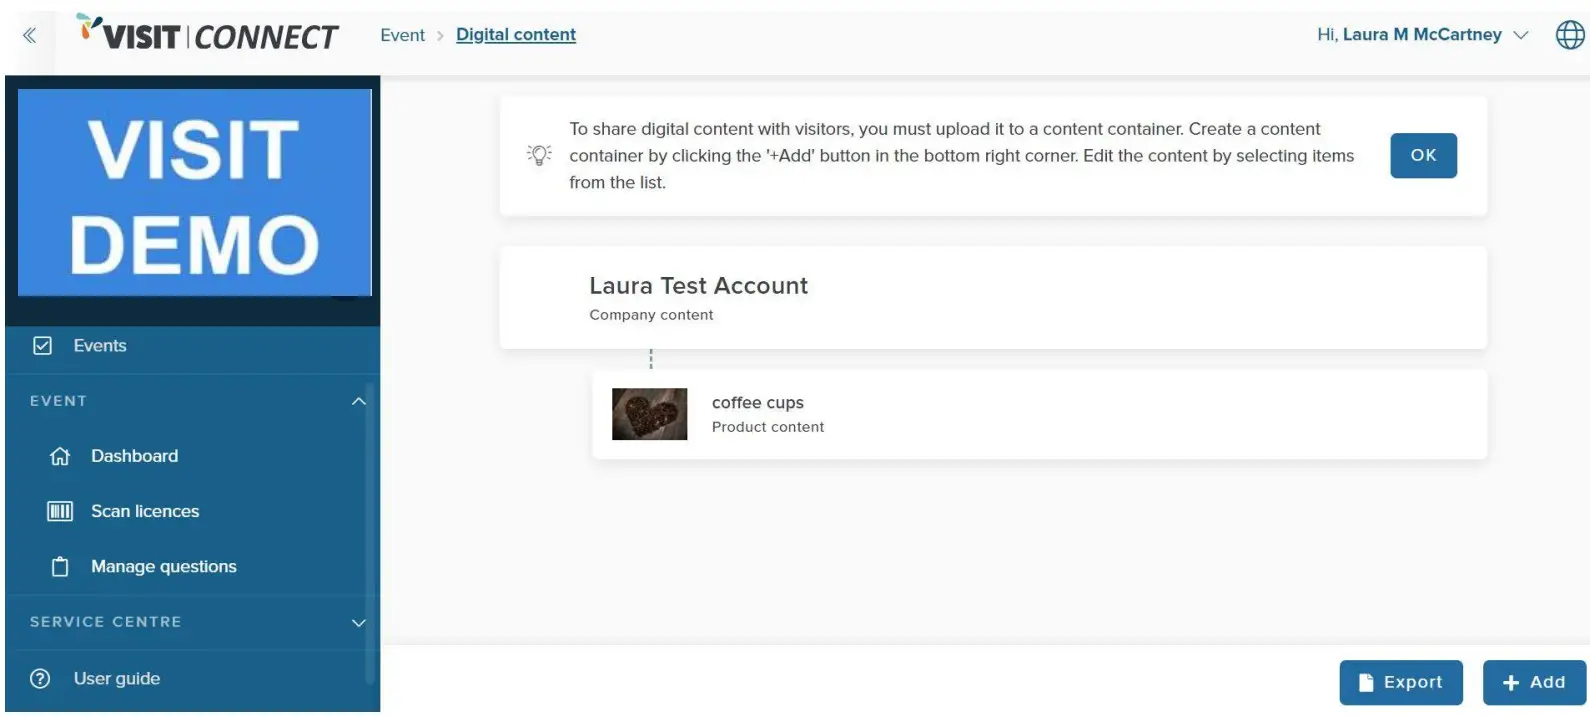This screenshot has width=1590, height=716.
Task: Click the User guide question mark icon
Action: coord(40,679)
